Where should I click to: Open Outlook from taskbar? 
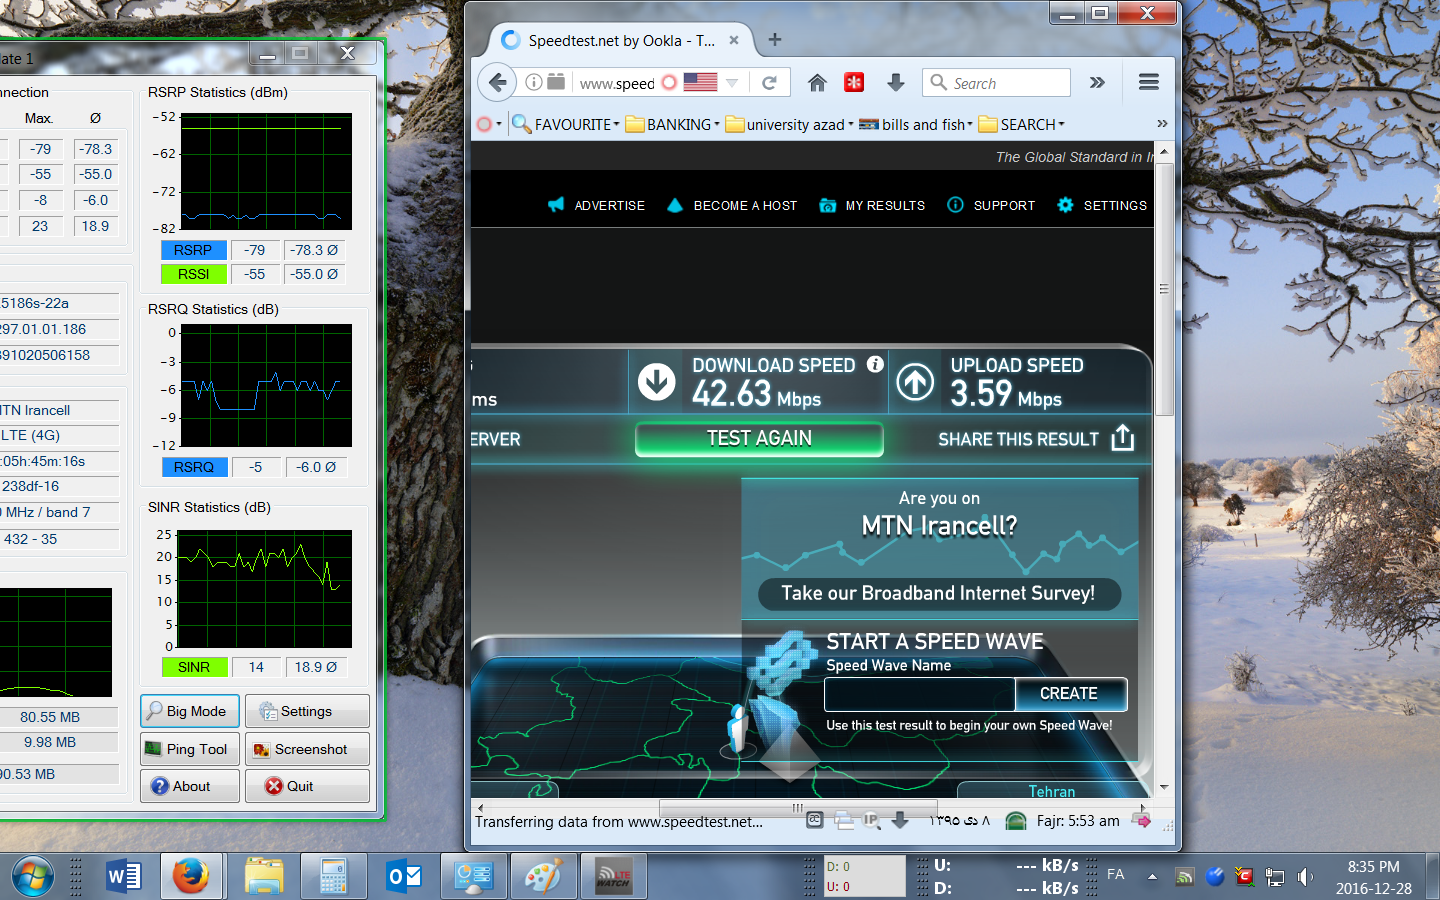404,877
